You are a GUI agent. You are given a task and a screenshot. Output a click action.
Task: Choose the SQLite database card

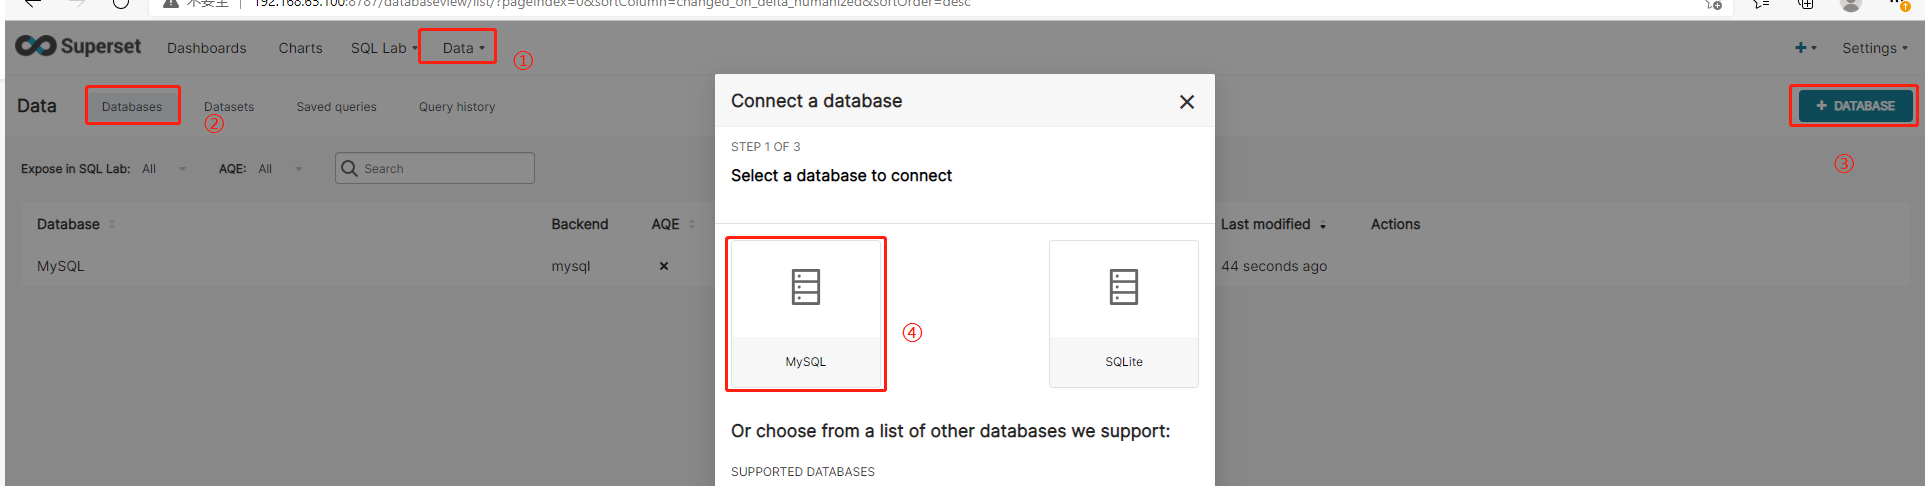point(1124,313)
